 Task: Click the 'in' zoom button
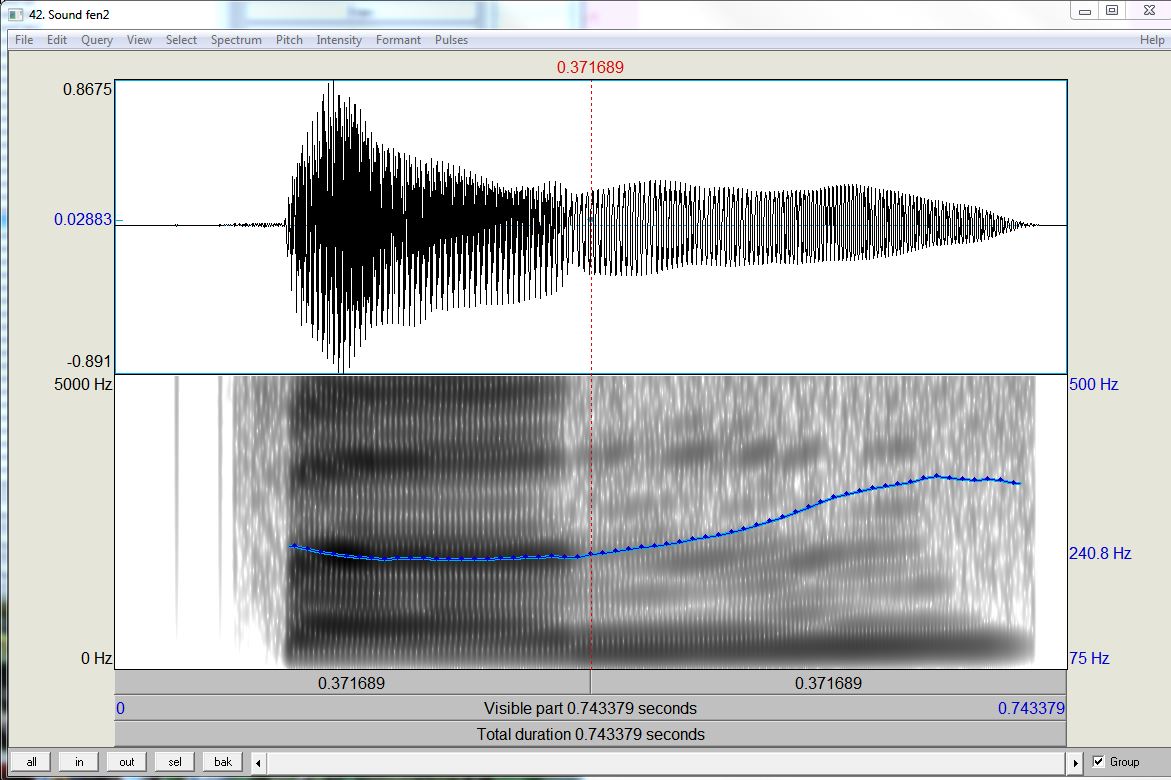click(79, 762)
